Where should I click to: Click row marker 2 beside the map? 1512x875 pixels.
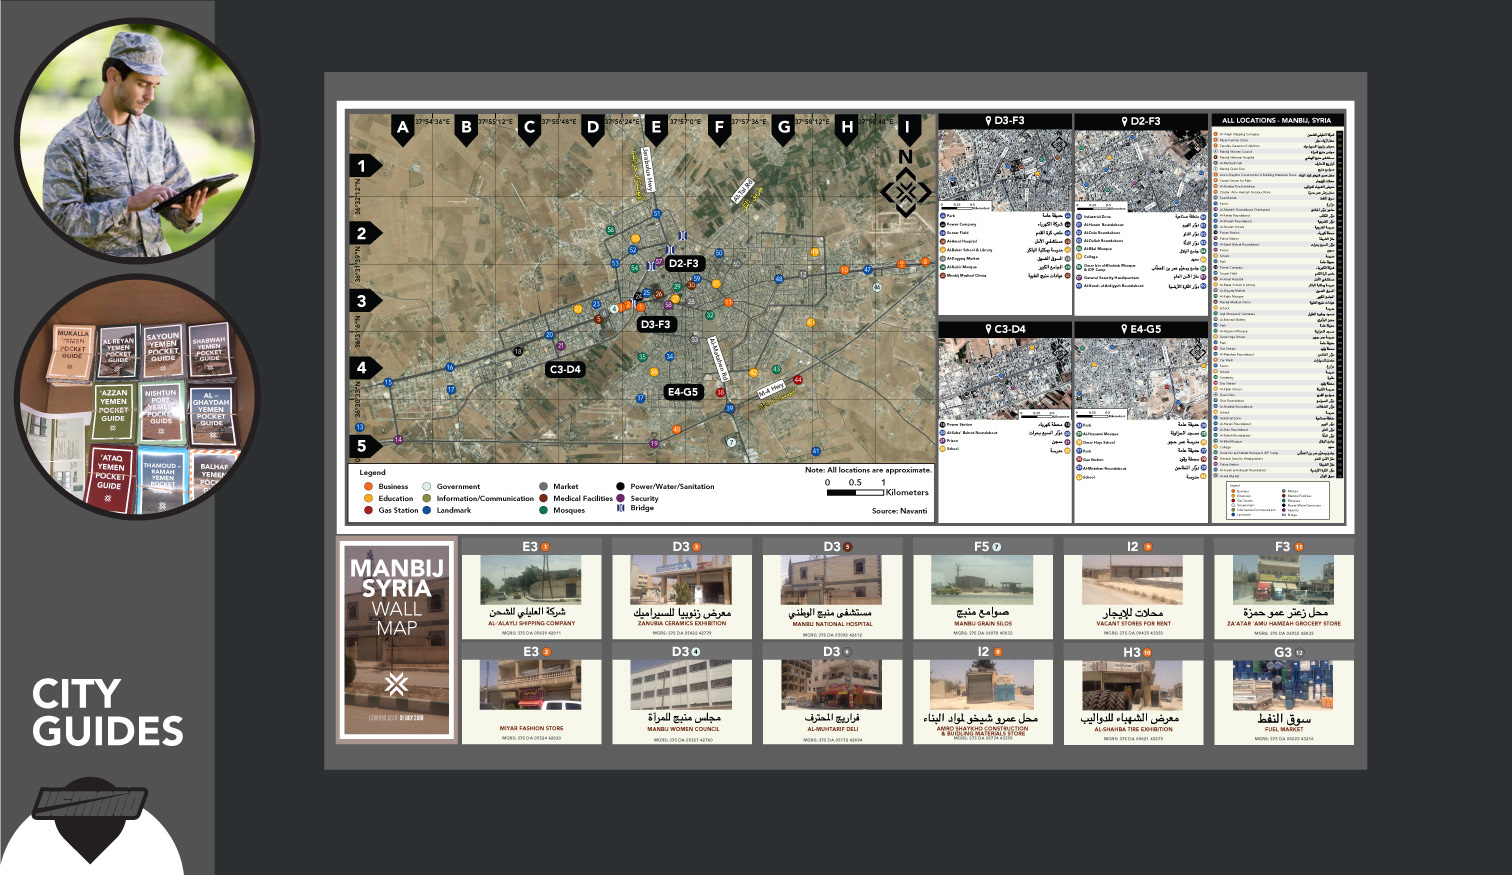tap(365, 234)
